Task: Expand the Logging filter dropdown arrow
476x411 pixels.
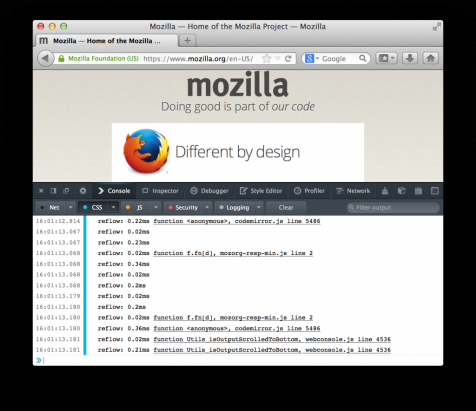Action: 258,207
